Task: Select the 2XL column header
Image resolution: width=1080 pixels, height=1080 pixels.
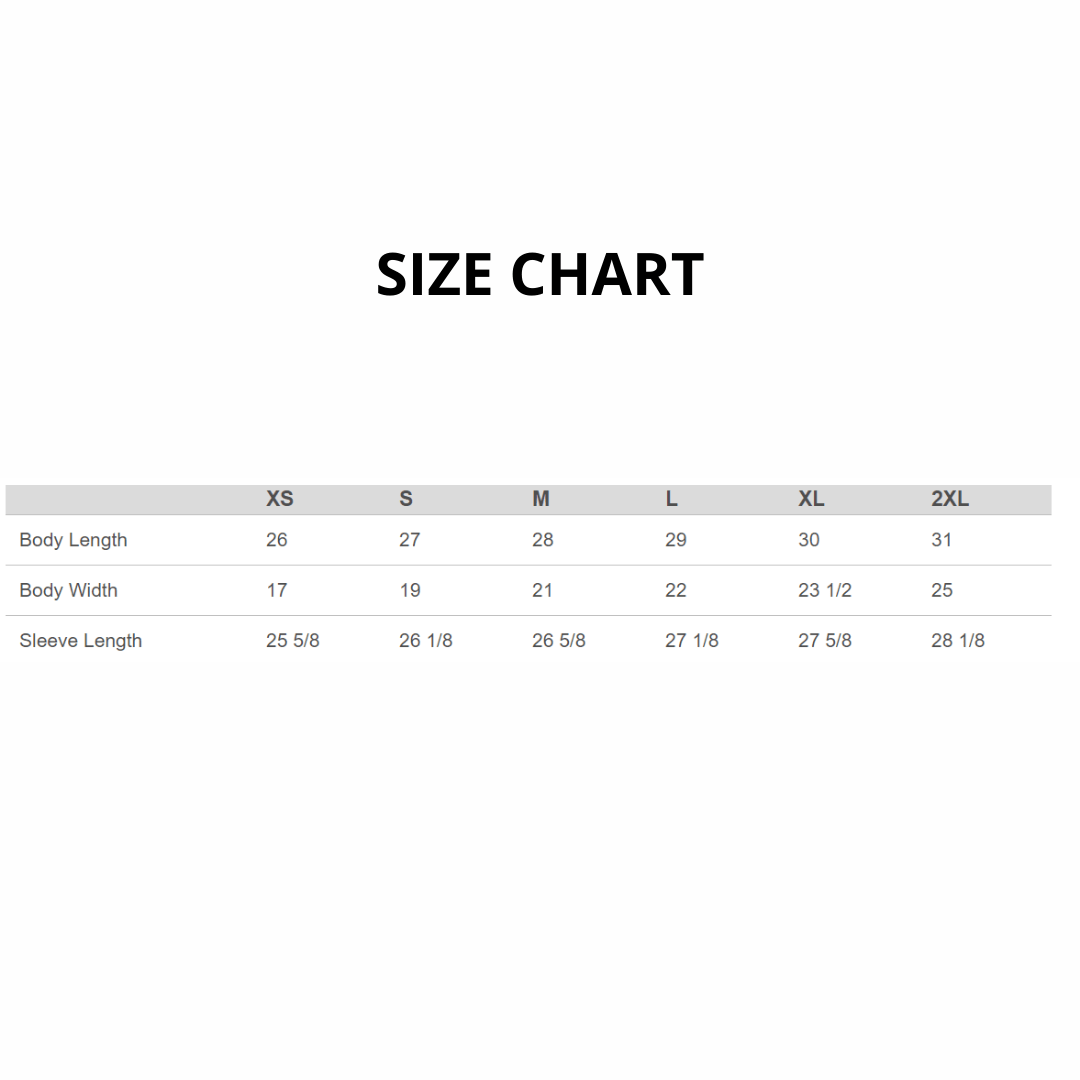Action: (950, 499)
